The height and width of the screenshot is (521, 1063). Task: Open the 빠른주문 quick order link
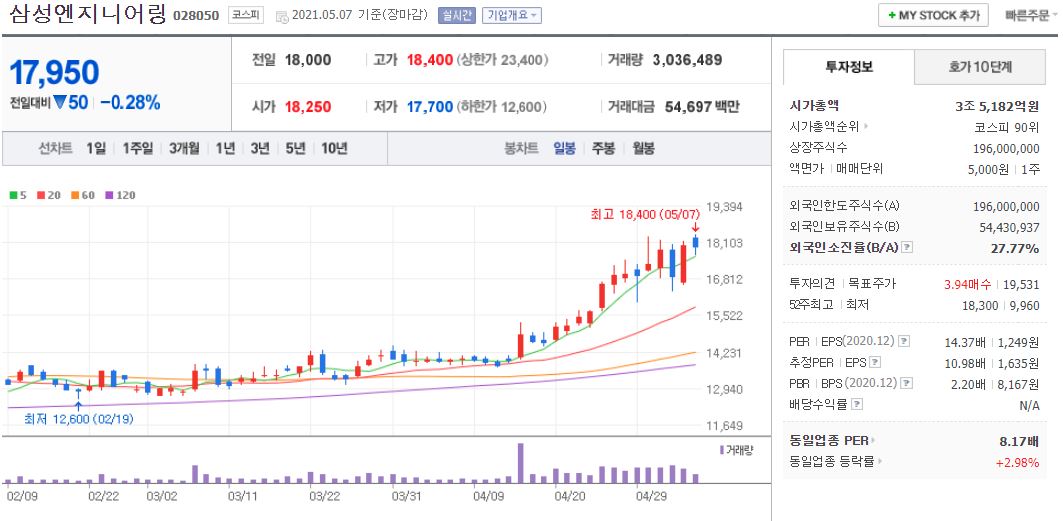(1030, 15)
